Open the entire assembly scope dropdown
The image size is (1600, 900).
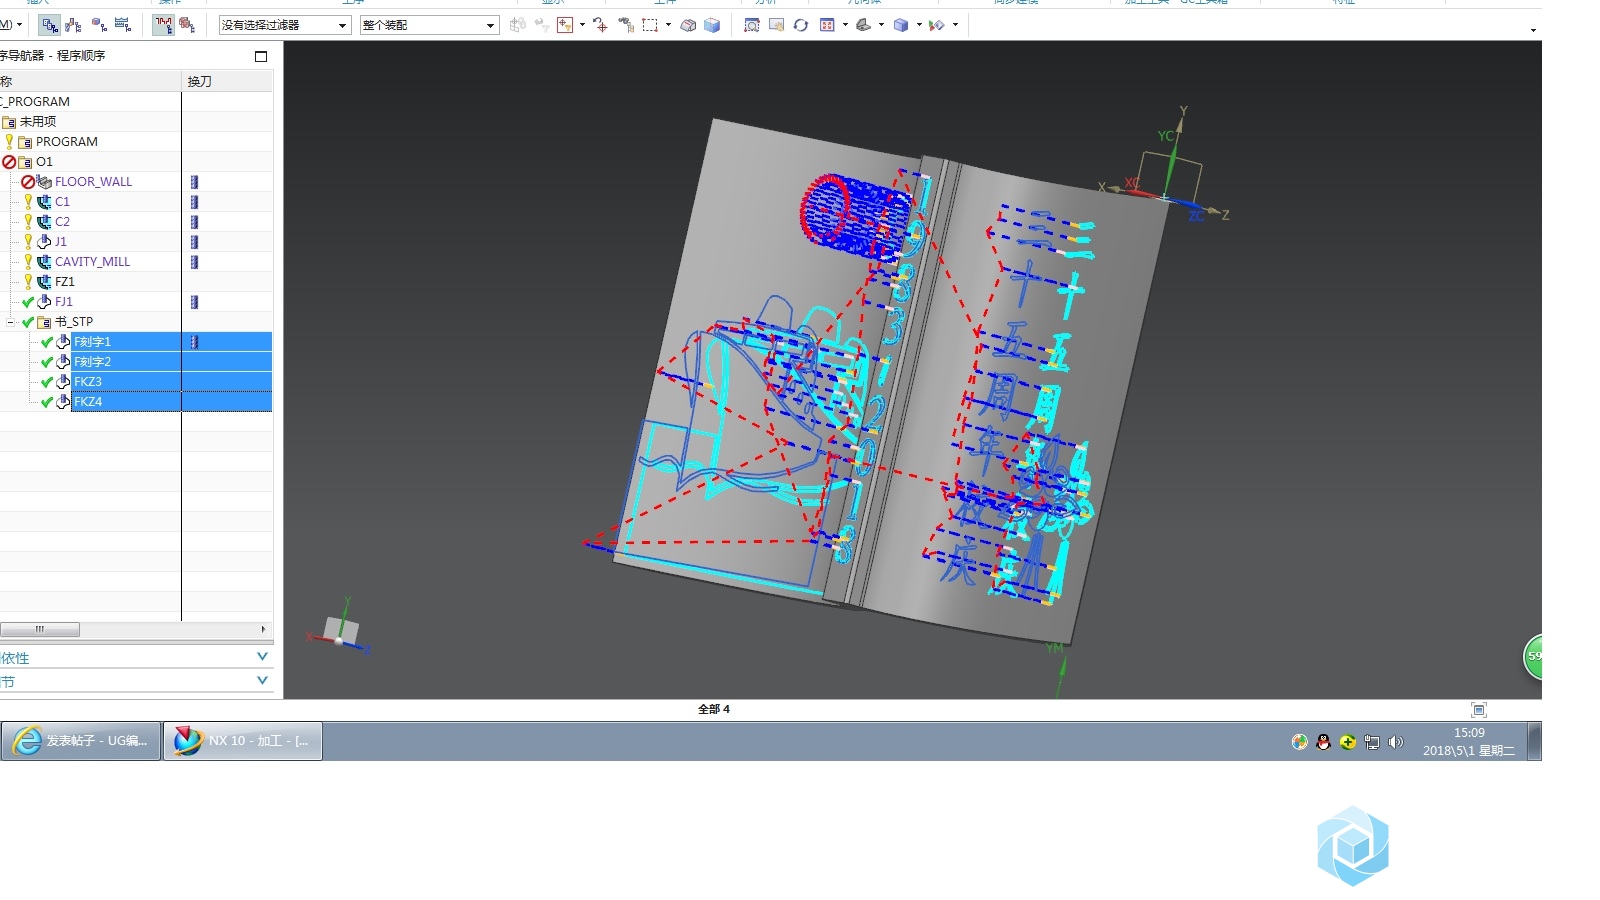pos(429,25)
